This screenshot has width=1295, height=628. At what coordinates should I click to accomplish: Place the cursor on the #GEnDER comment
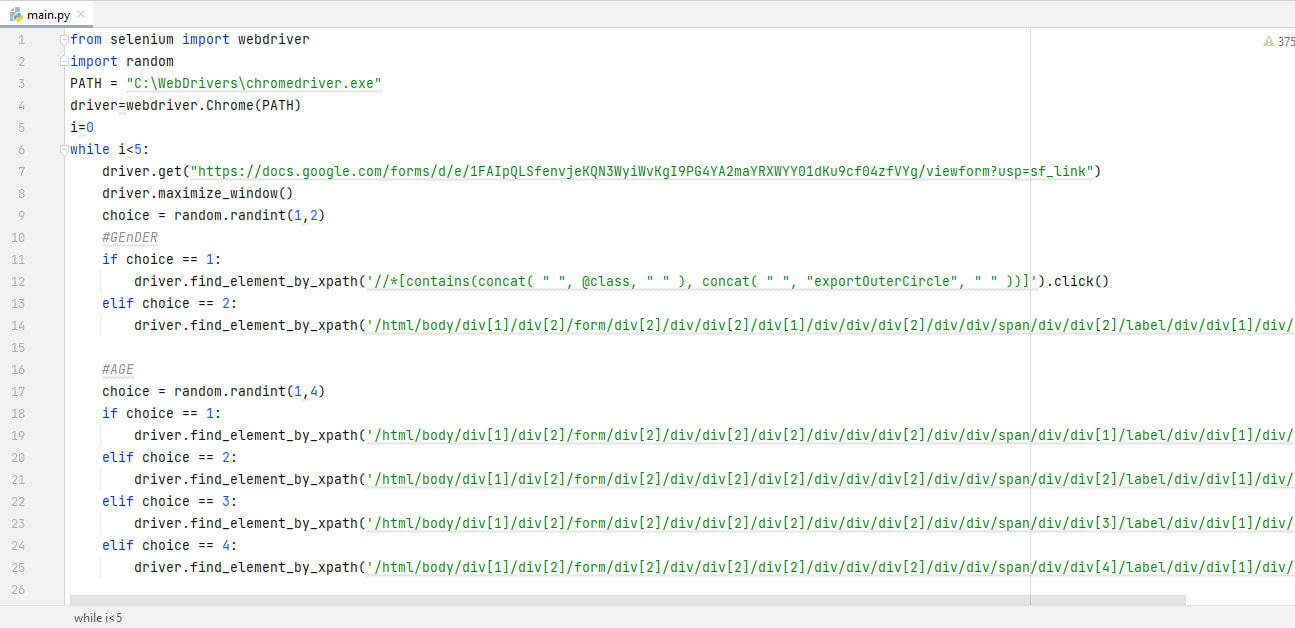coord(130,238)
